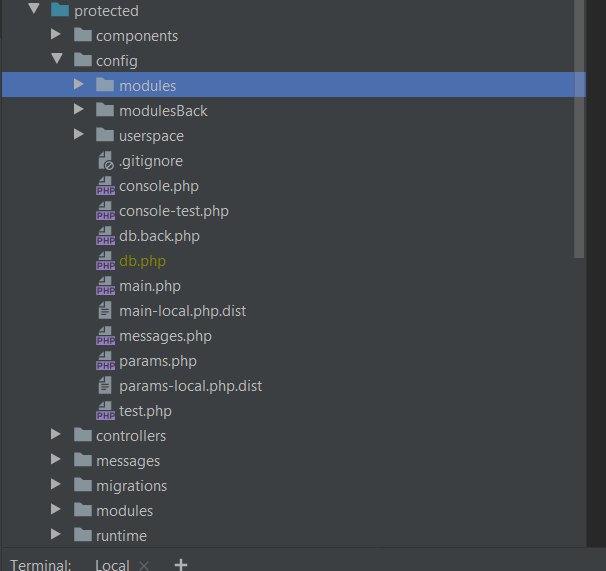Select the console-test.php file name

pyautogui.click(x=174, y=211)
